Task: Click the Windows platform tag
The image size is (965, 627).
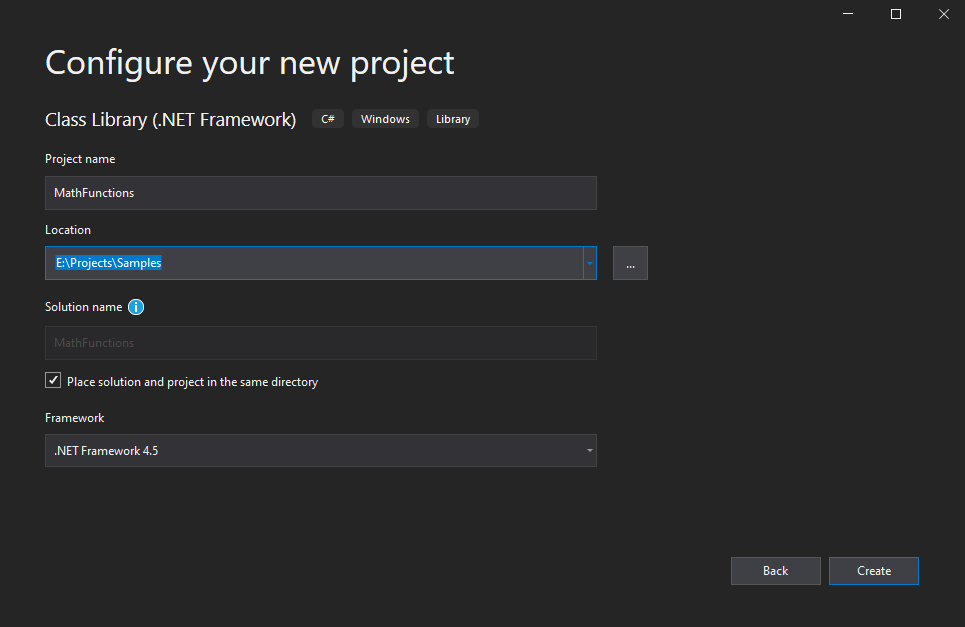Action: coord(385,118)
